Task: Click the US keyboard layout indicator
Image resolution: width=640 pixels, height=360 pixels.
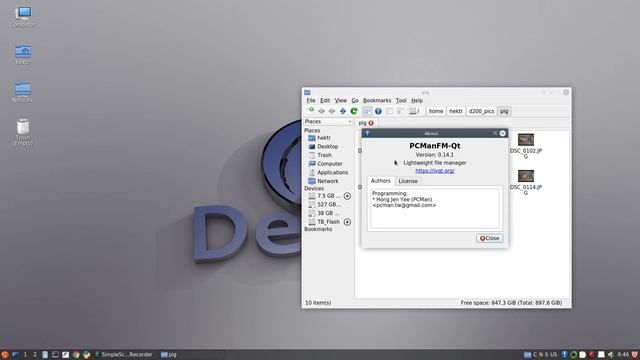Action: point(553,355)
